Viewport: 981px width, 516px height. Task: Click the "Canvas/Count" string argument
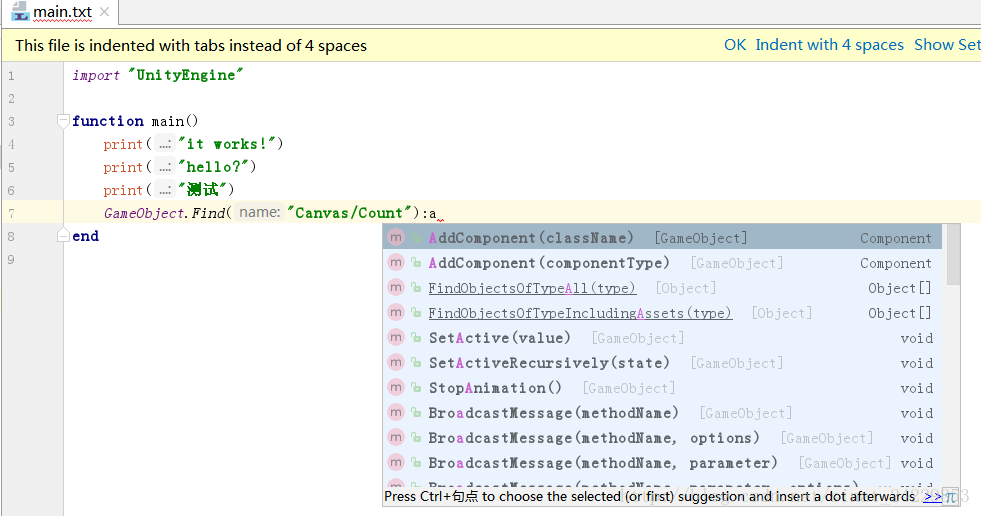(352, 213)
